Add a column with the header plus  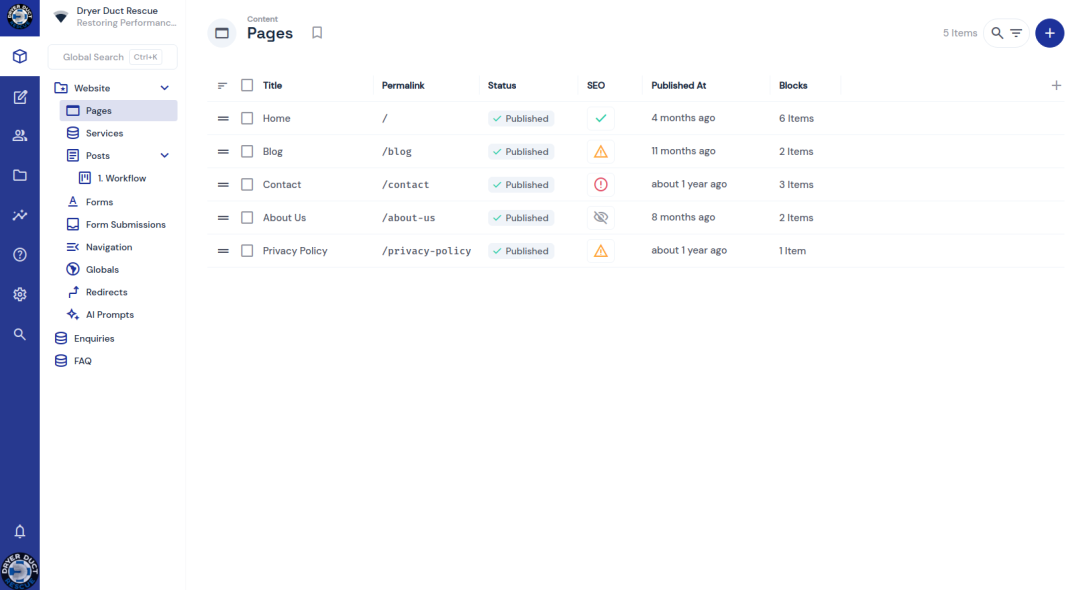[x=1056, y=86]
